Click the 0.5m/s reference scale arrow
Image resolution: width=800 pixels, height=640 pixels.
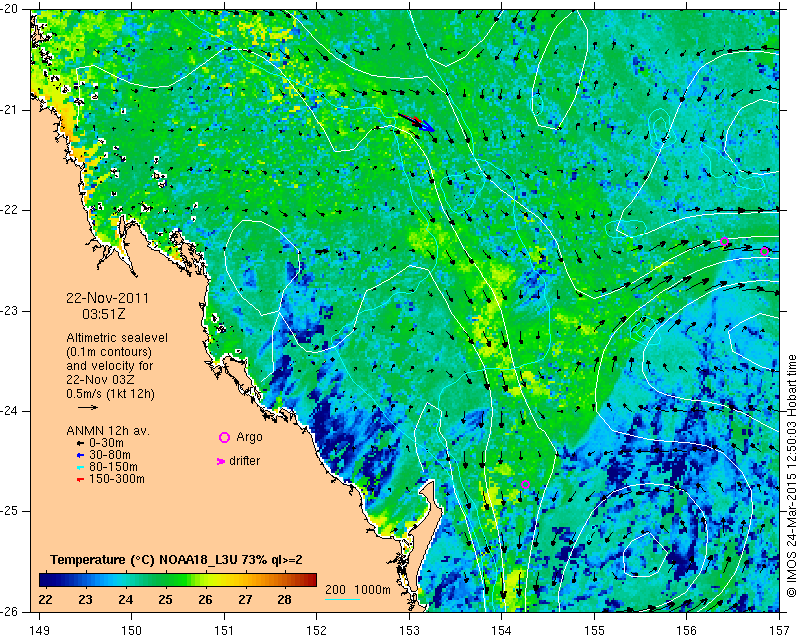point(88,407)
